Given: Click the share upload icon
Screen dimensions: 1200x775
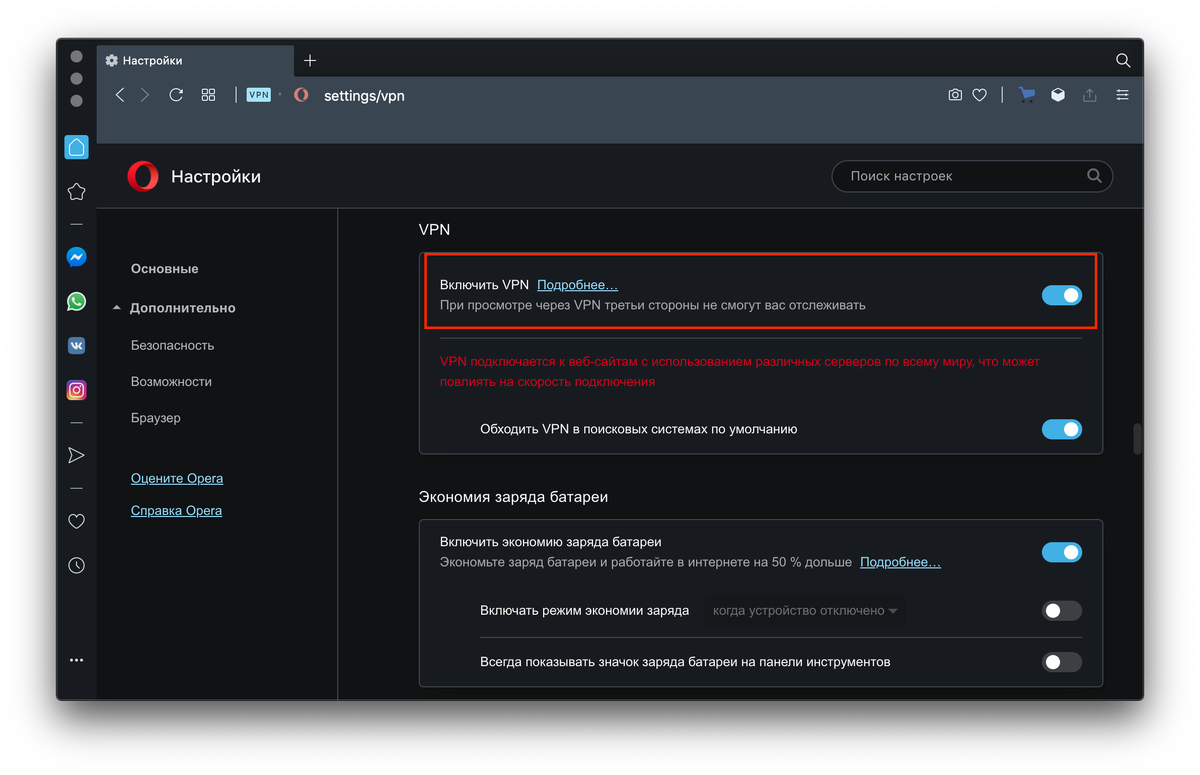Looking at the screenshot, I should tap(1090, 95).
